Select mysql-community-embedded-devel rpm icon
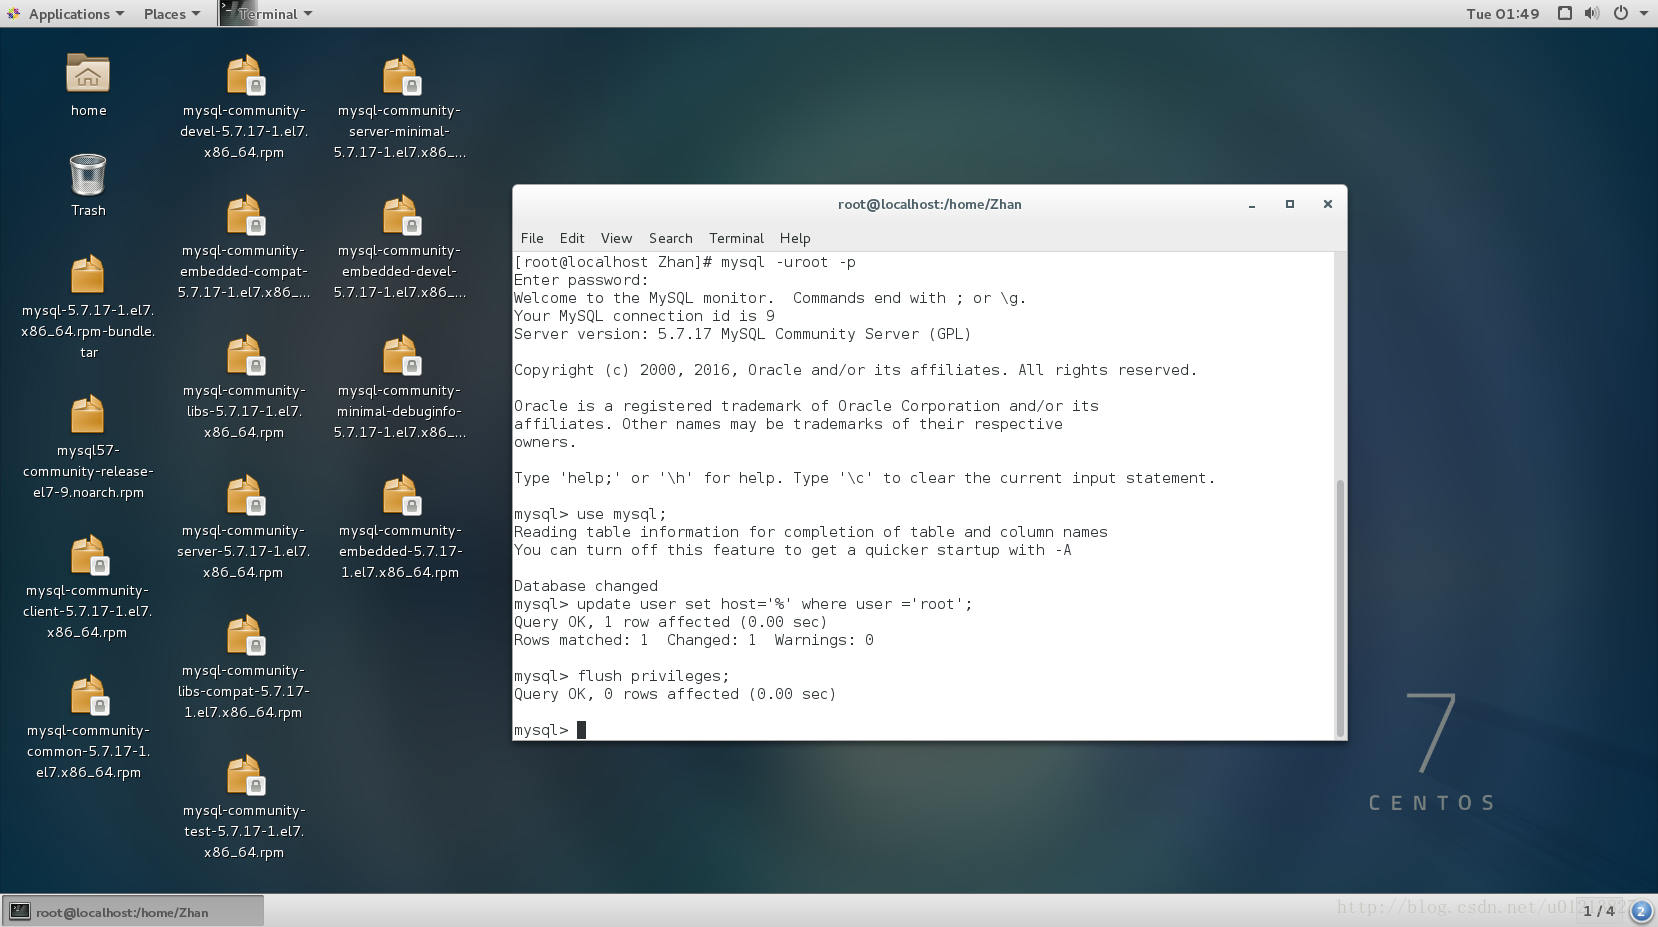Viewport: 1658px width, 927px height. [x=400, y=215]
